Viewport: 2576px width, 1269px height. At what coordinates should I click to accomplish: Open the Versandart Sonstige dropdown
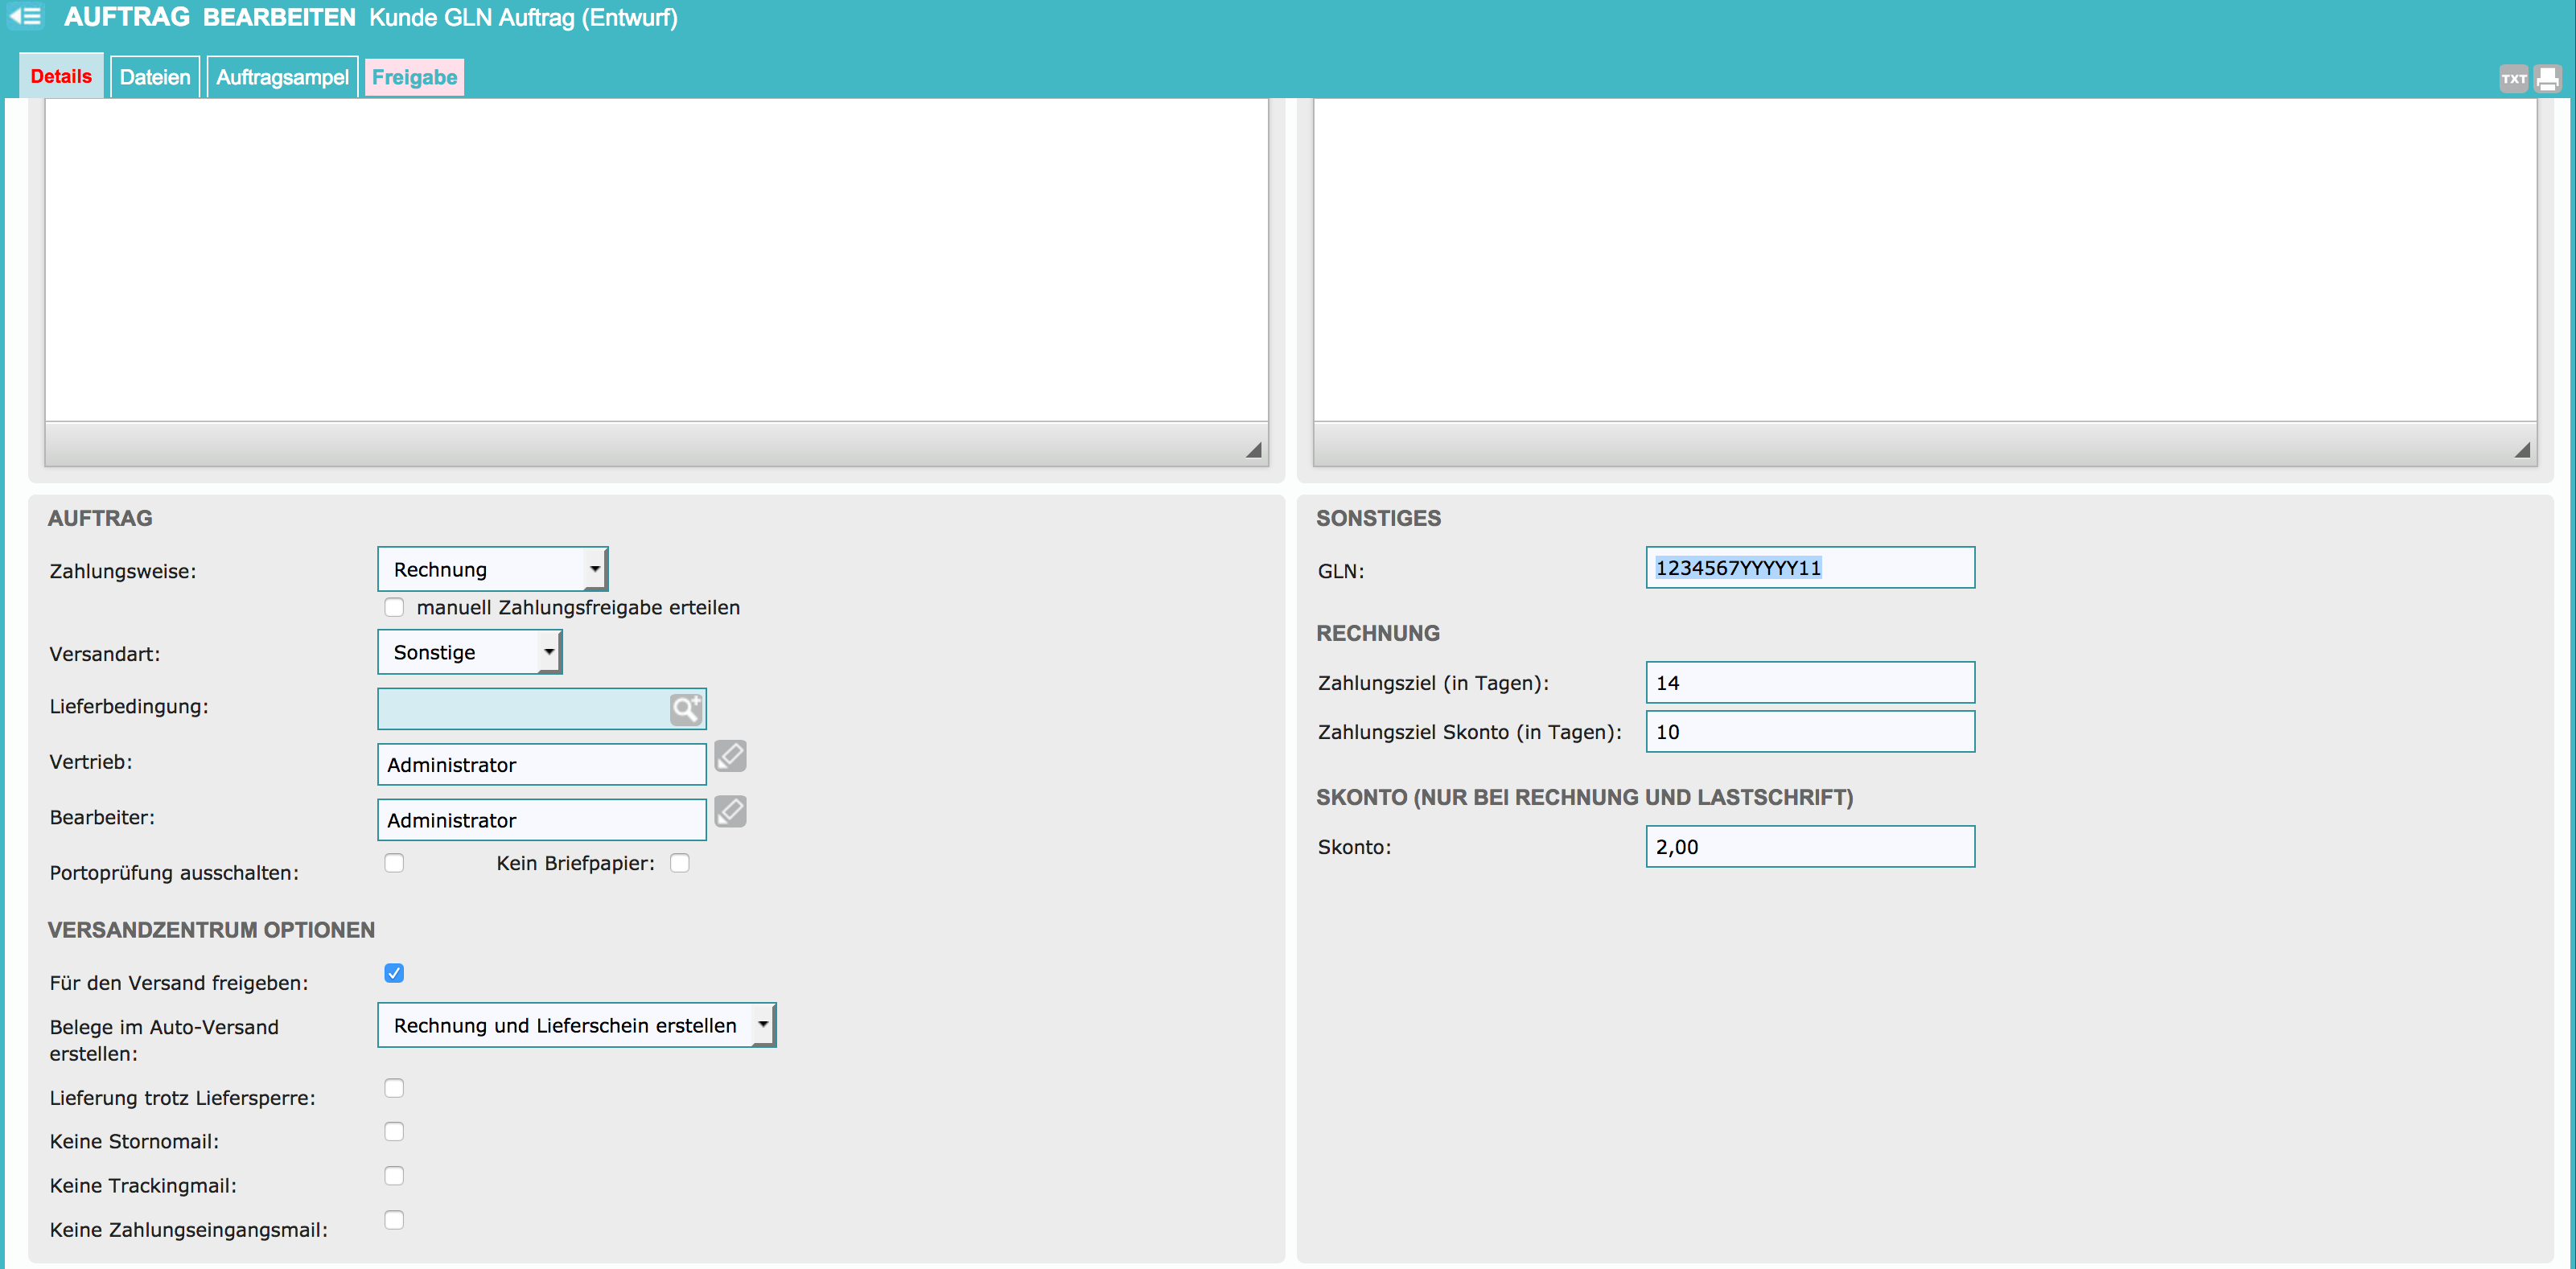coord(469,652)
